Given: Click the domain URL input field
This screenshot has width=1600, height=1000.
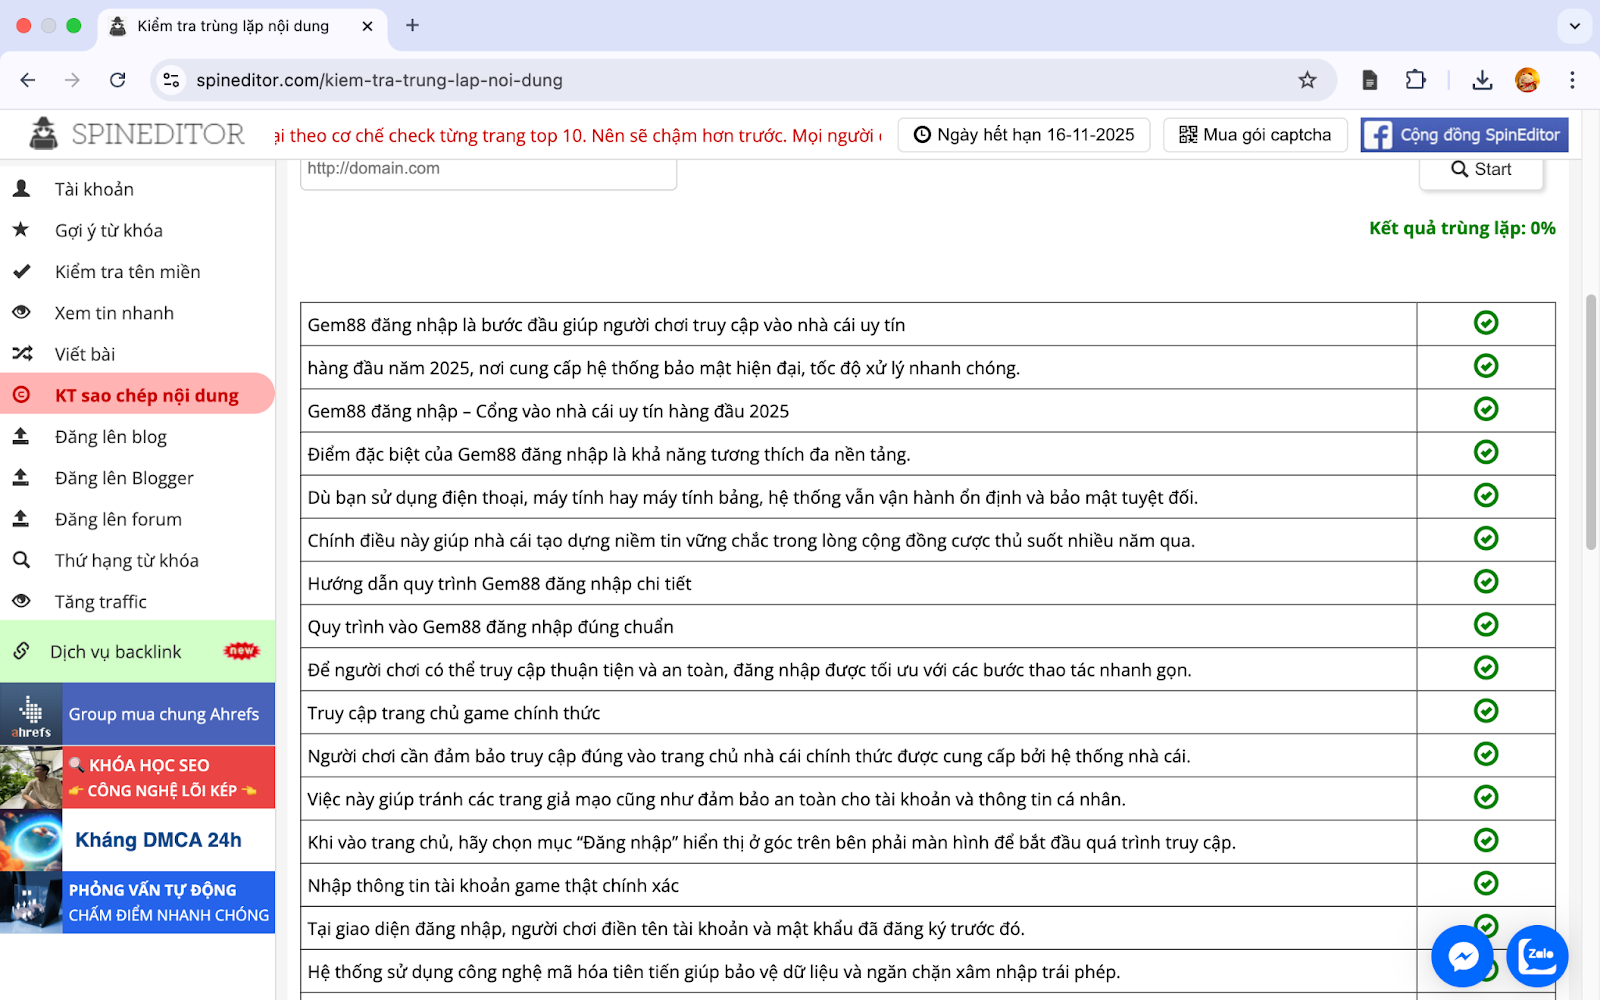Looking at the screenshot, I should (488, 170).
